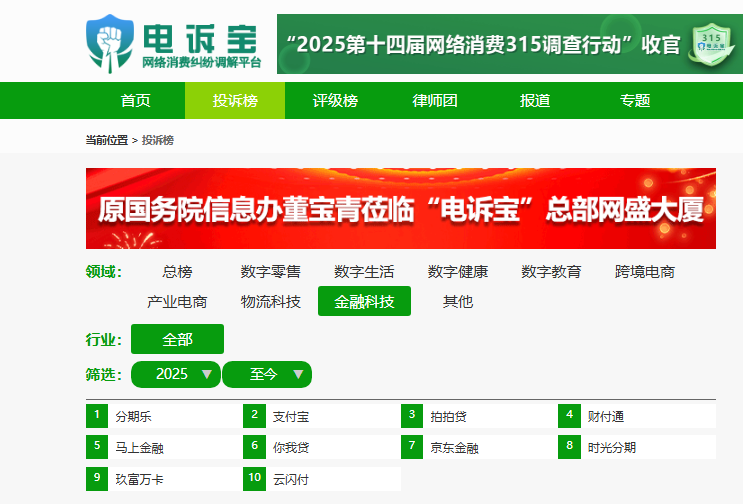Screen dimensions: 743x504
Task: Open rank 10 entry 云闪付
Action: click(x=322, y=479)
